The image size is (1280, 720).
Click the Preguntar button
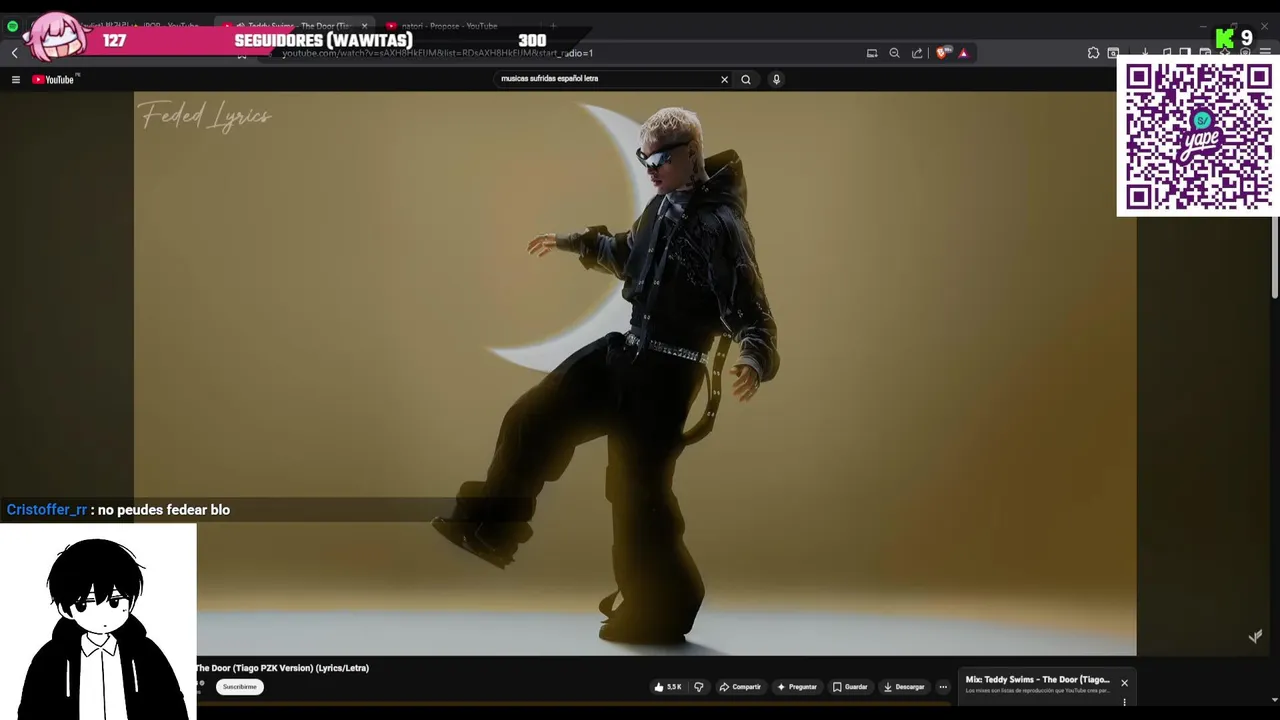click(797, 687)
